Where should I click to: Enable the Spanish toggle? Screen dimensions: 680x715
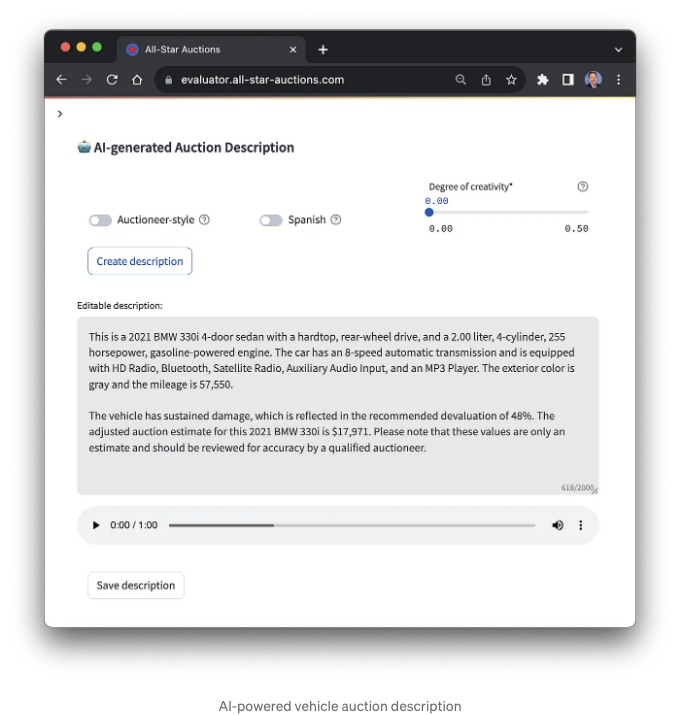[x=271, y=220]
